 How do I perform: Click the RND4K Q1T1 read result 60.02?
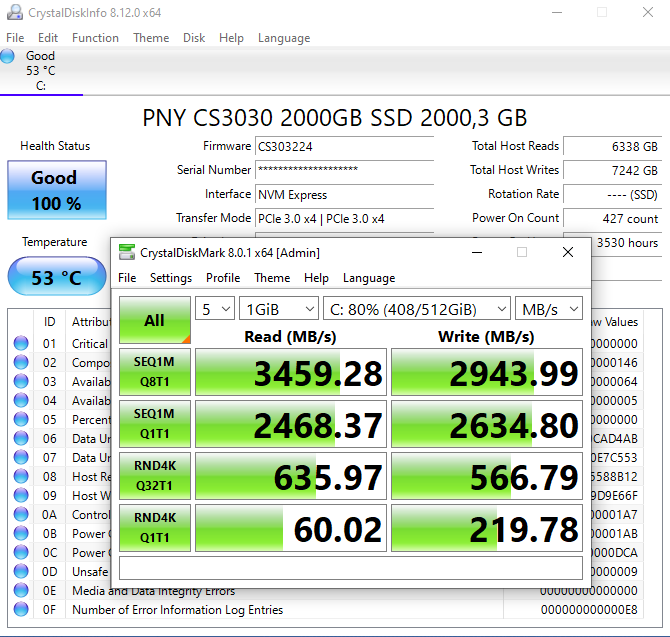point(291,528)
